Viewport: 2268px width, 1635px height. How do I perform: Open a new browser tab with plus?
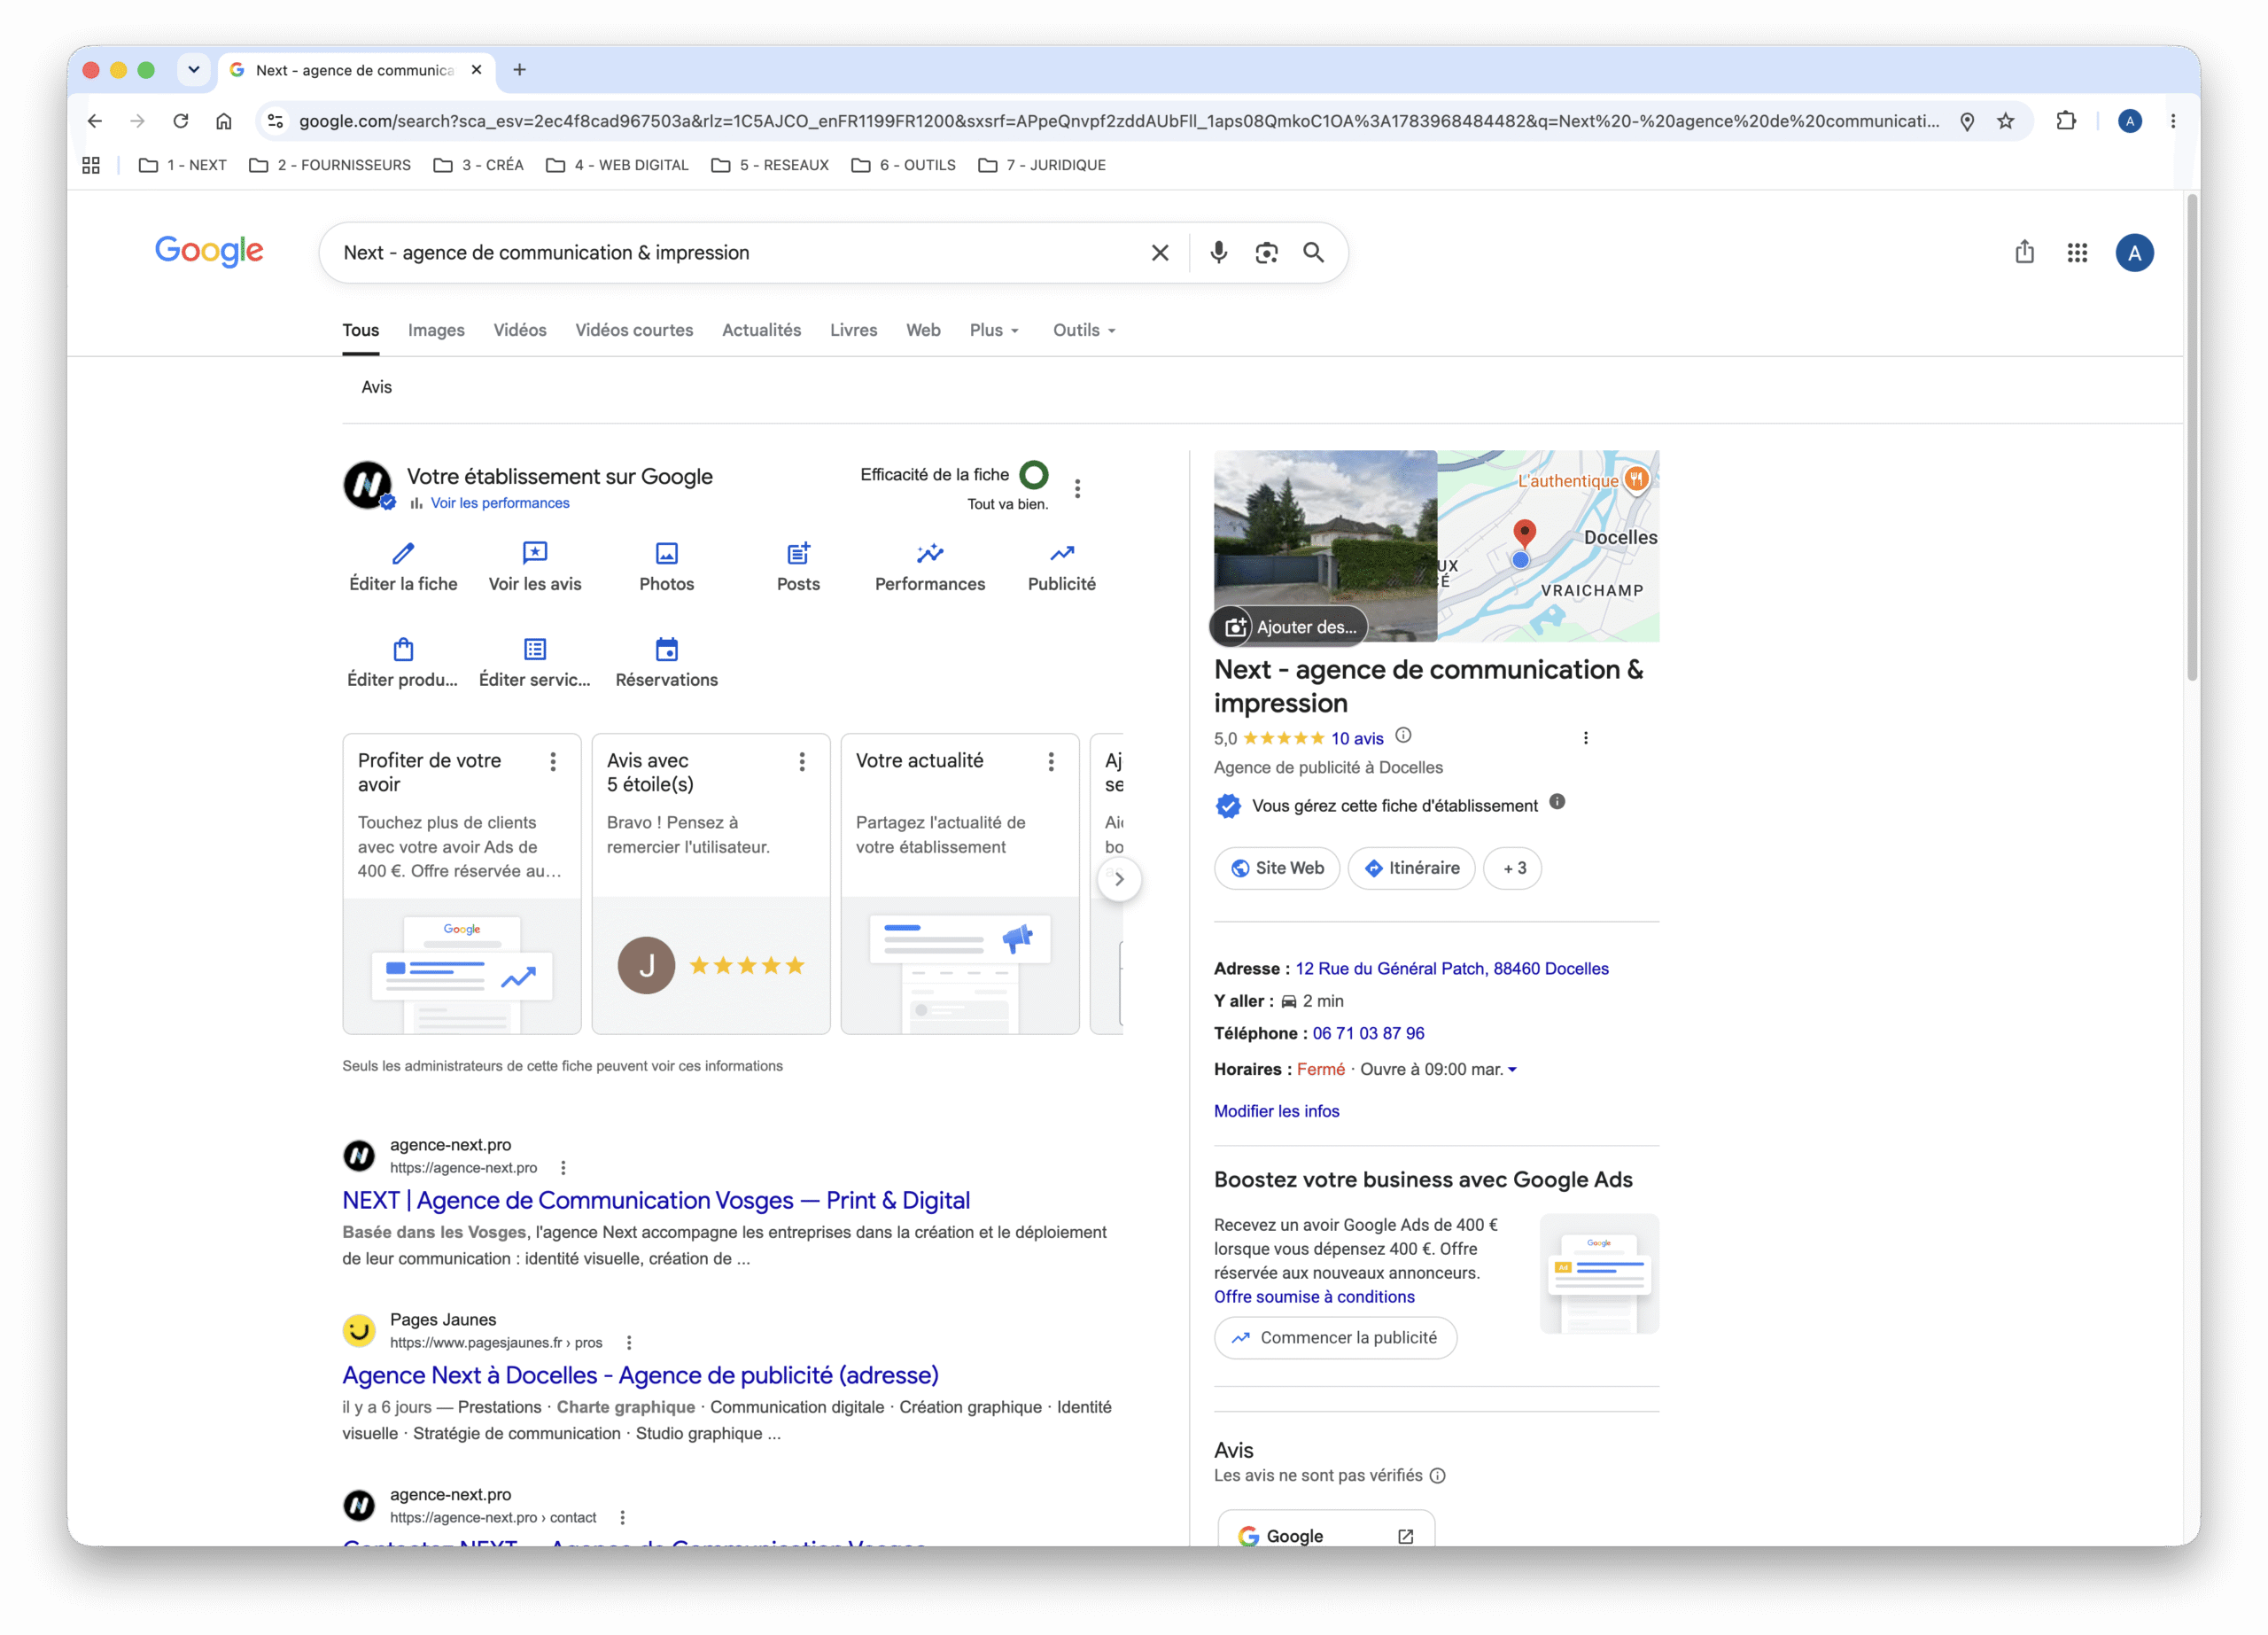519,69
